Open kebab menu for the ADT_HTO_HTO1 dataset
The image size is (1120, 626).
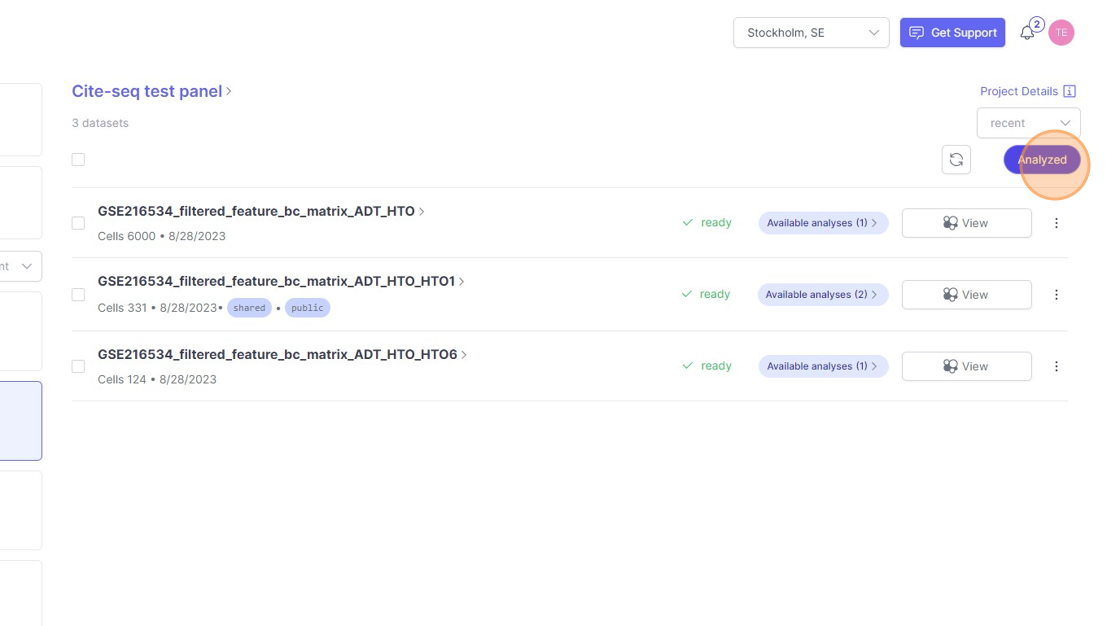[1056, 295]
